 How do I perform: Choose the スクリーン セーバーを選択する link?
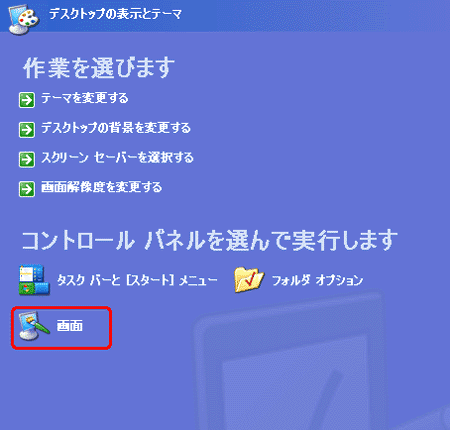click(x=117, y=158)
